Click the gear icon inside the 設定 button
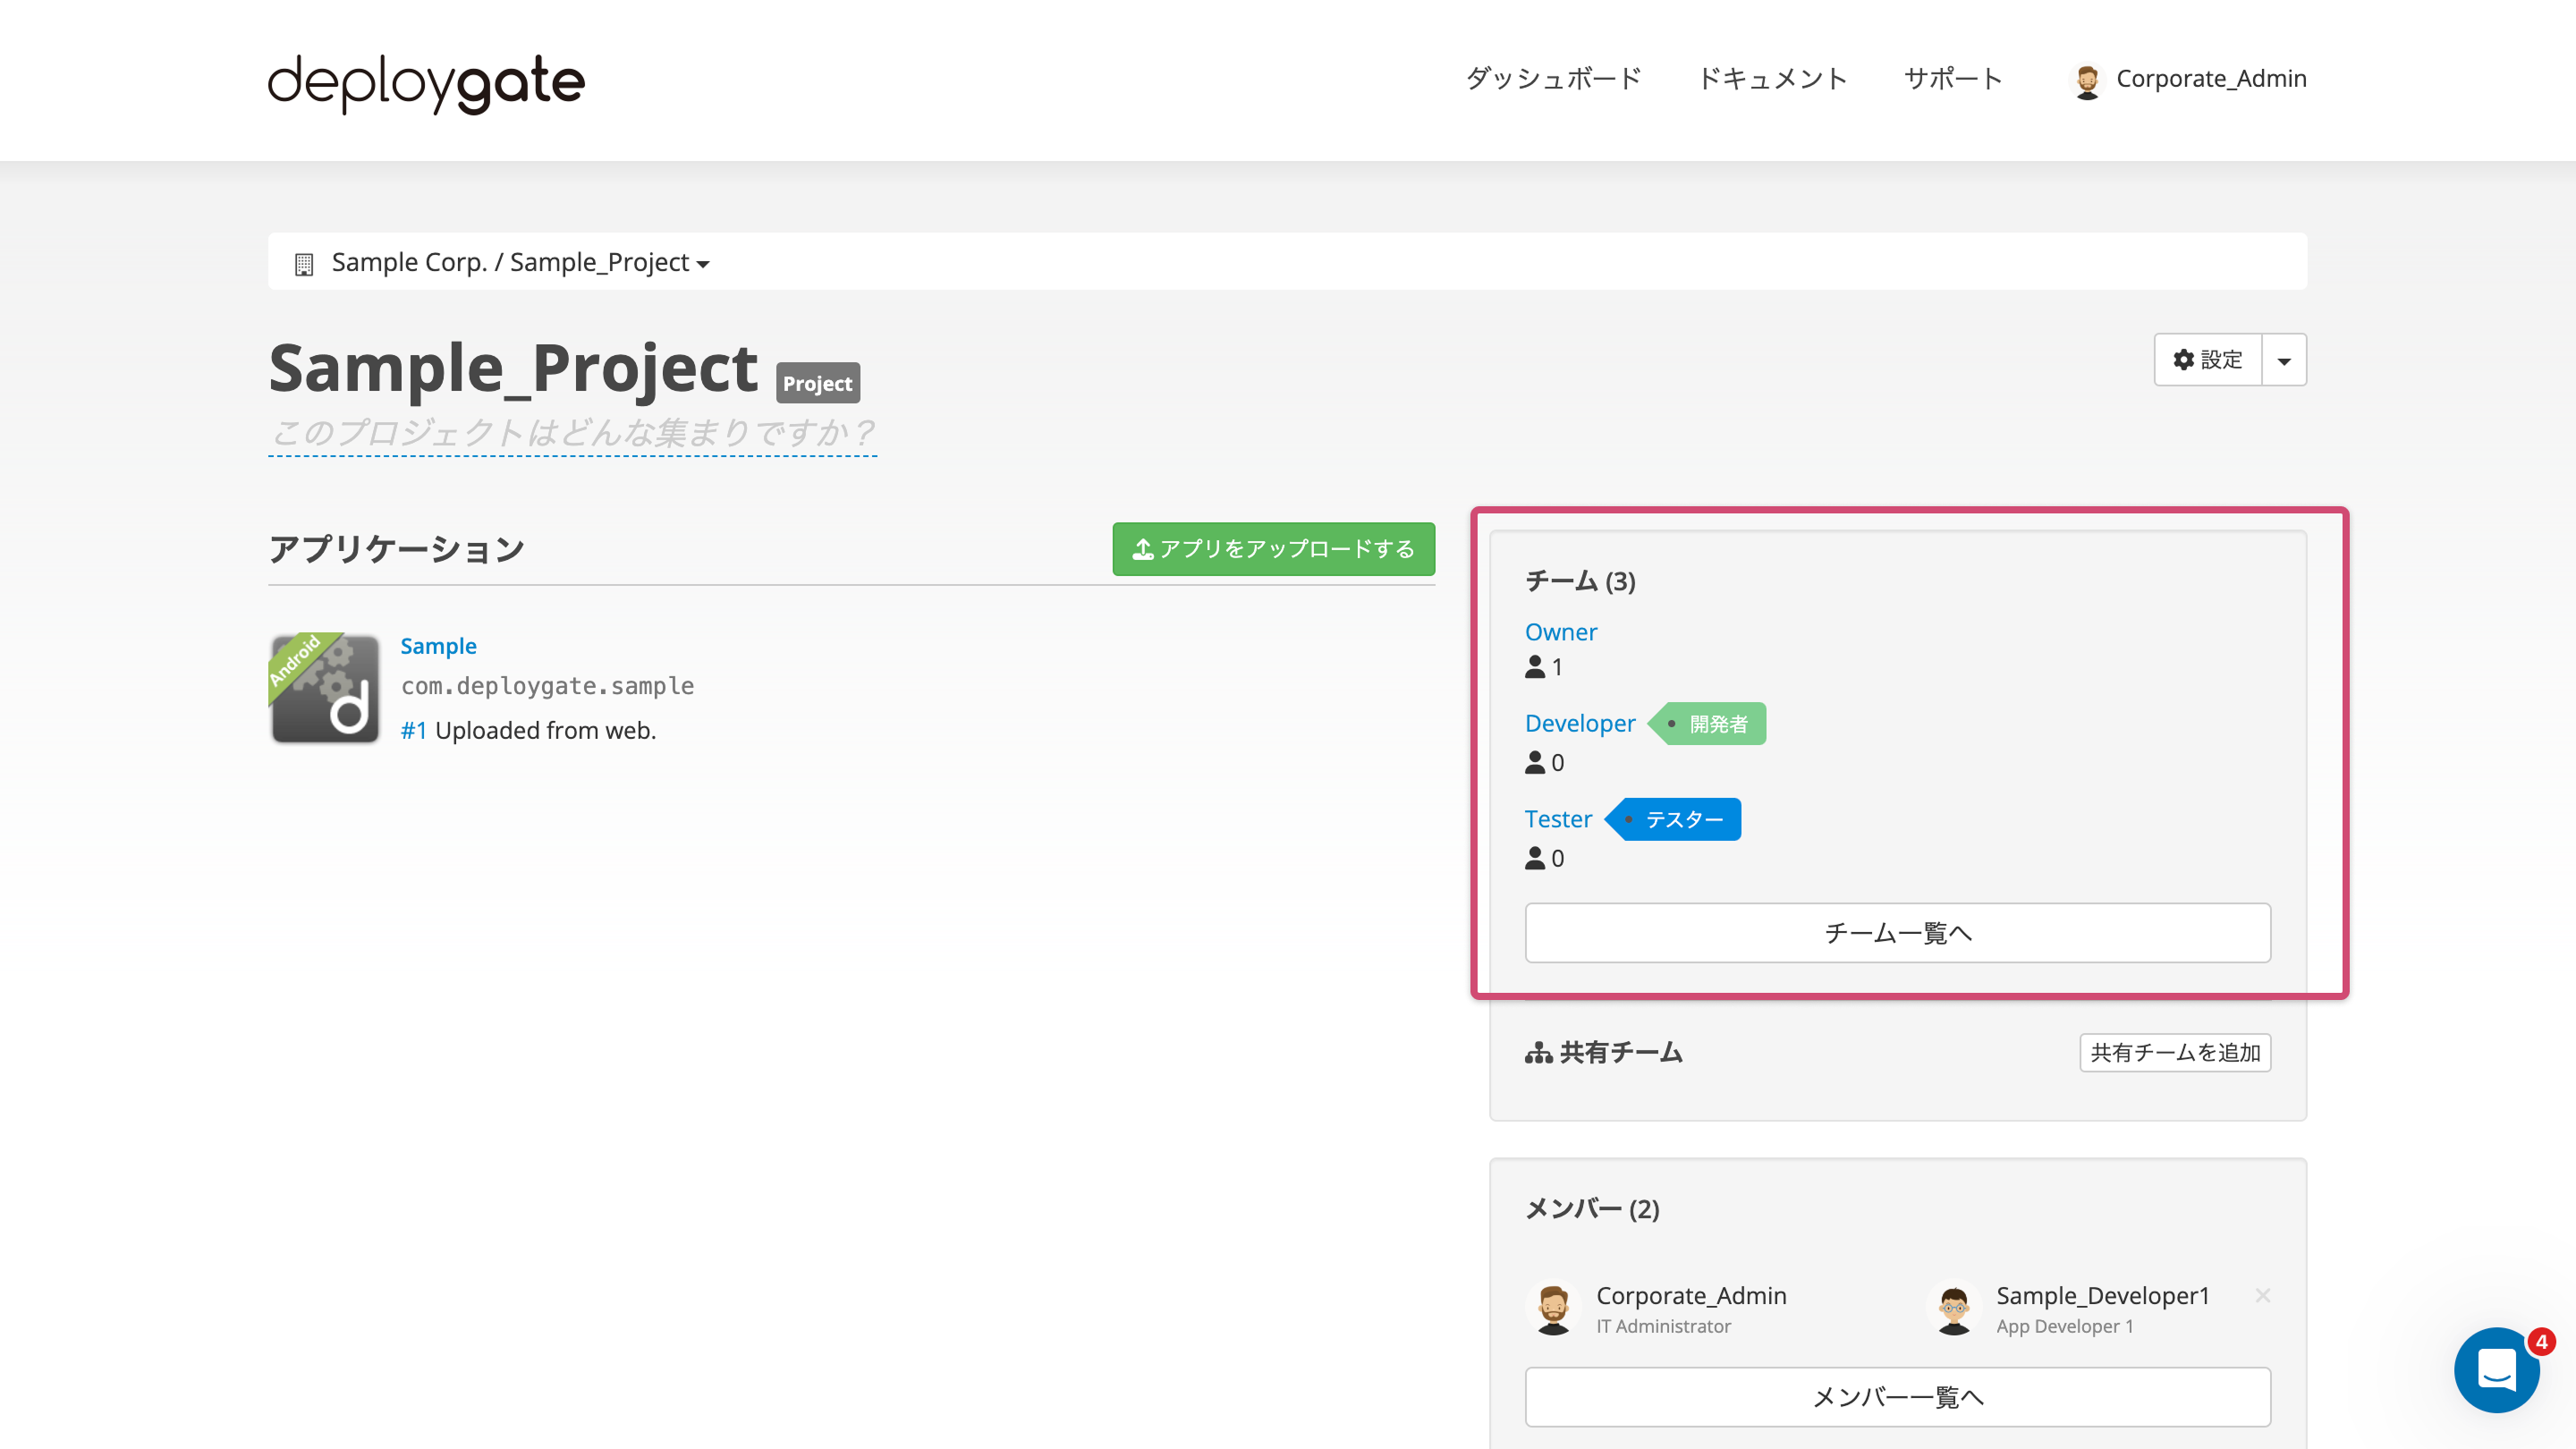This screenshot has height=1449, width=2576. point(2183,360)
